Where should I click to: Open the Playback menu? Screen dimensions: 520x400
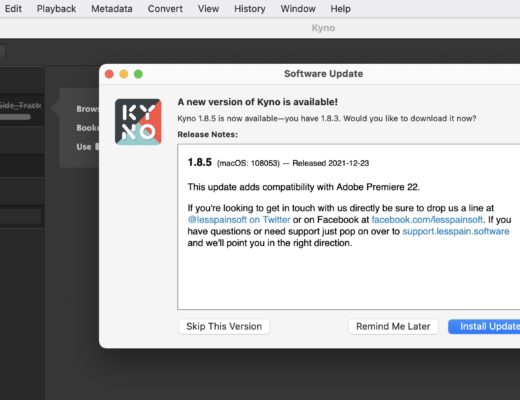56,9
